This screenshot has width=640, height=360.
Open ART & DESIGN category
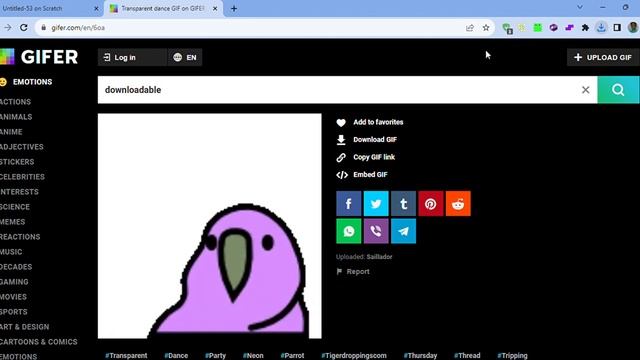[24, 327]
